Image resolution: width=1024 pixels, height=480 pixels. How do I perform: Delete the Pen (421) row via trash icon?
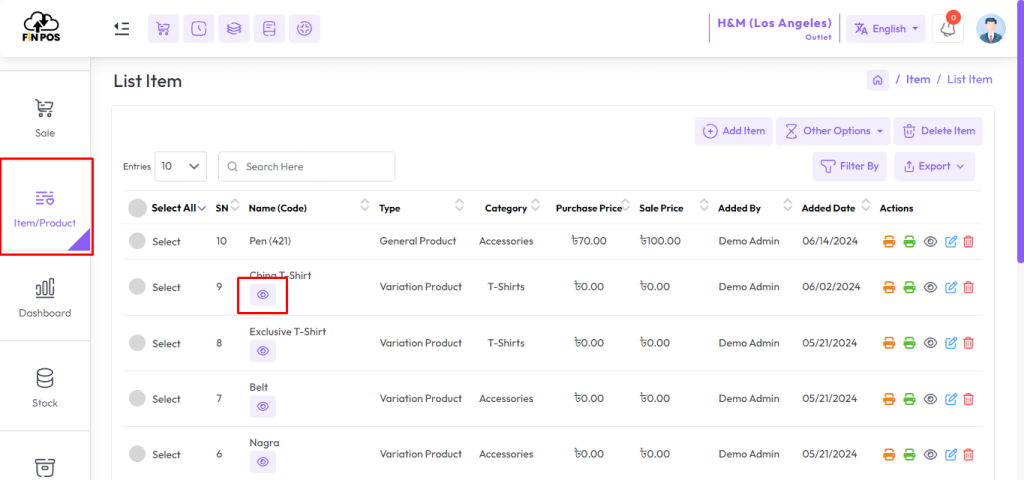[x=968, y=242]
